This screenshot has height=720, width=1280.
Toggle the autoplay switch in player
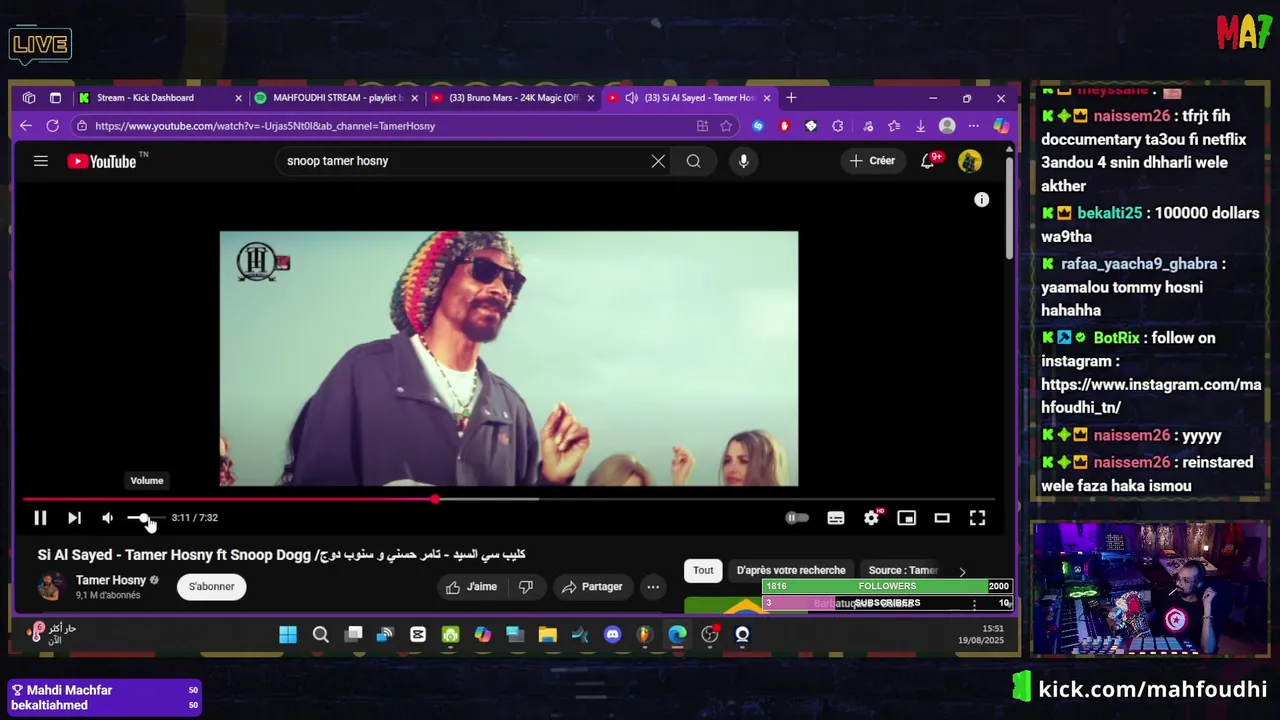[797, 518]
